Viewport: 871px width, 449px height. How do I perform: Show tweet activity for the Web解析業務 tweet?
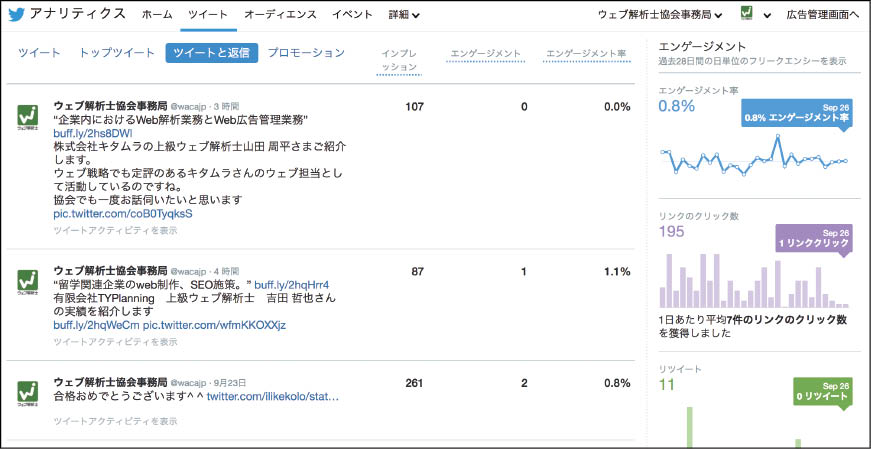point(116,230)
